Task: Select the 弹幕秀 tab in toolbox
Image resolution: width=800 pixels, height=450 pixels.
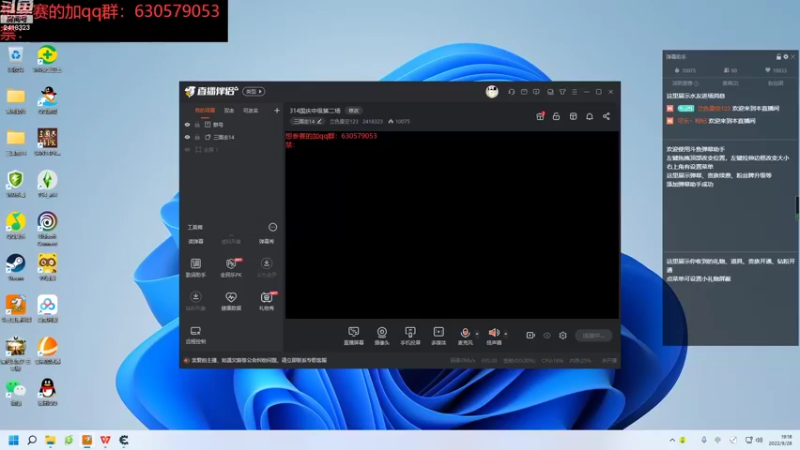Action: (x=266, y=241)
